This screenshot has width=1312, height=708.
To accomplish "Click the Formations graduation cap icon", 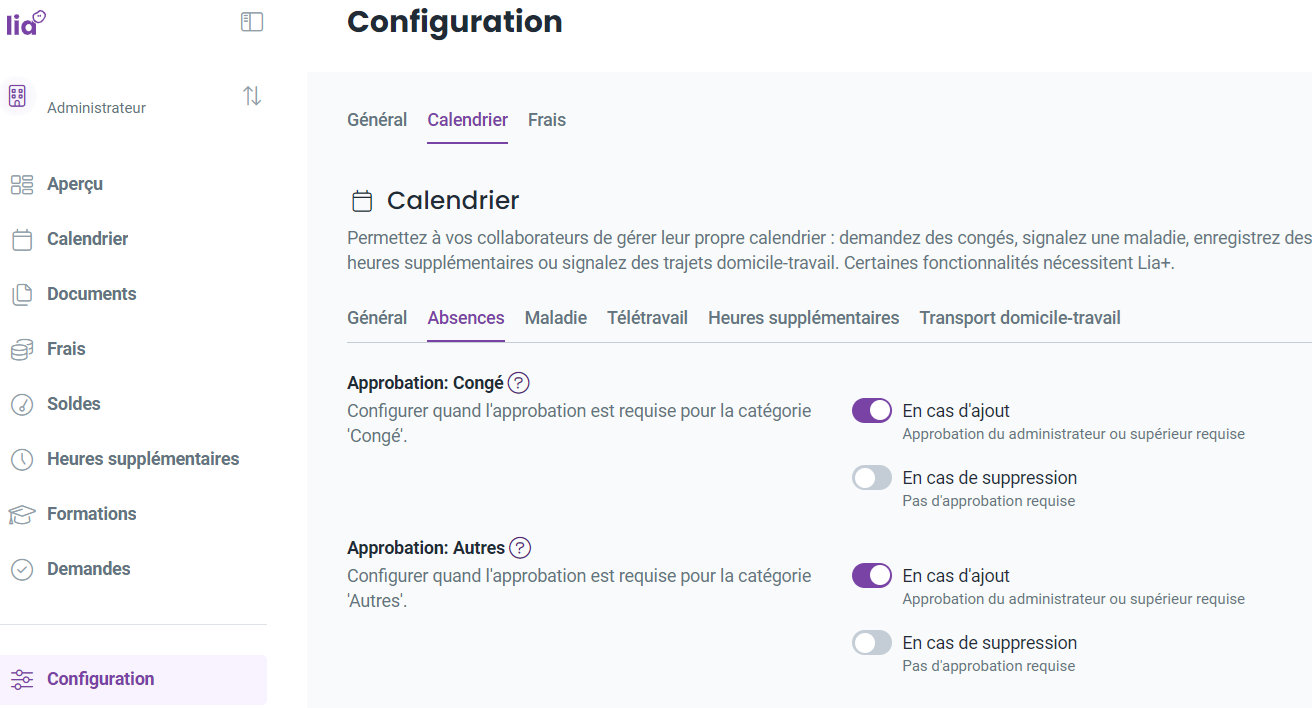I will tap(22, 514).
